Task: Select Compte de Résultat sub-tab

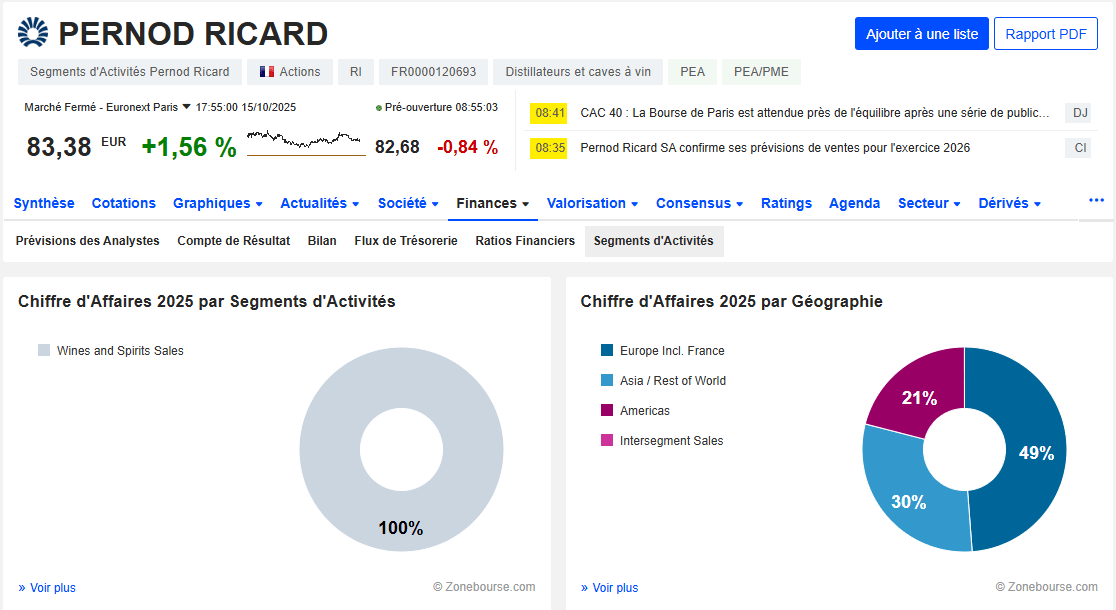Action: (233, 241)
